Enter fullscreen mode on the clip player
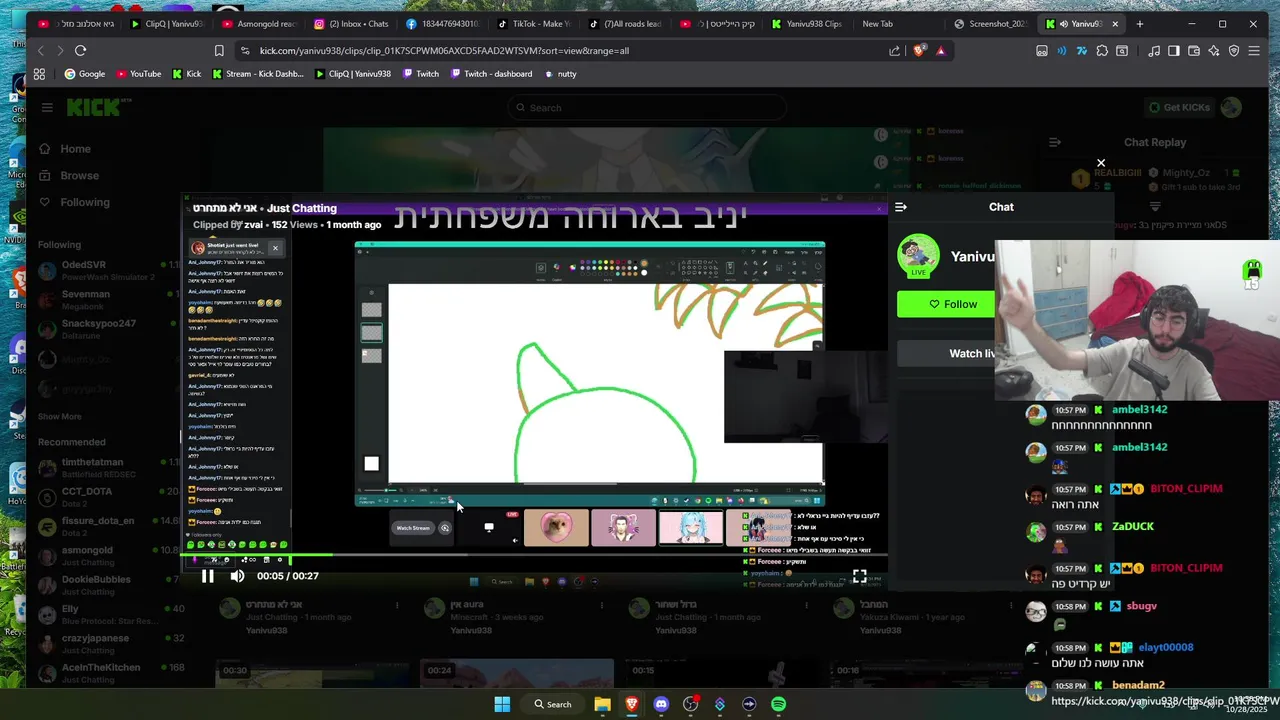 (859, 576)
